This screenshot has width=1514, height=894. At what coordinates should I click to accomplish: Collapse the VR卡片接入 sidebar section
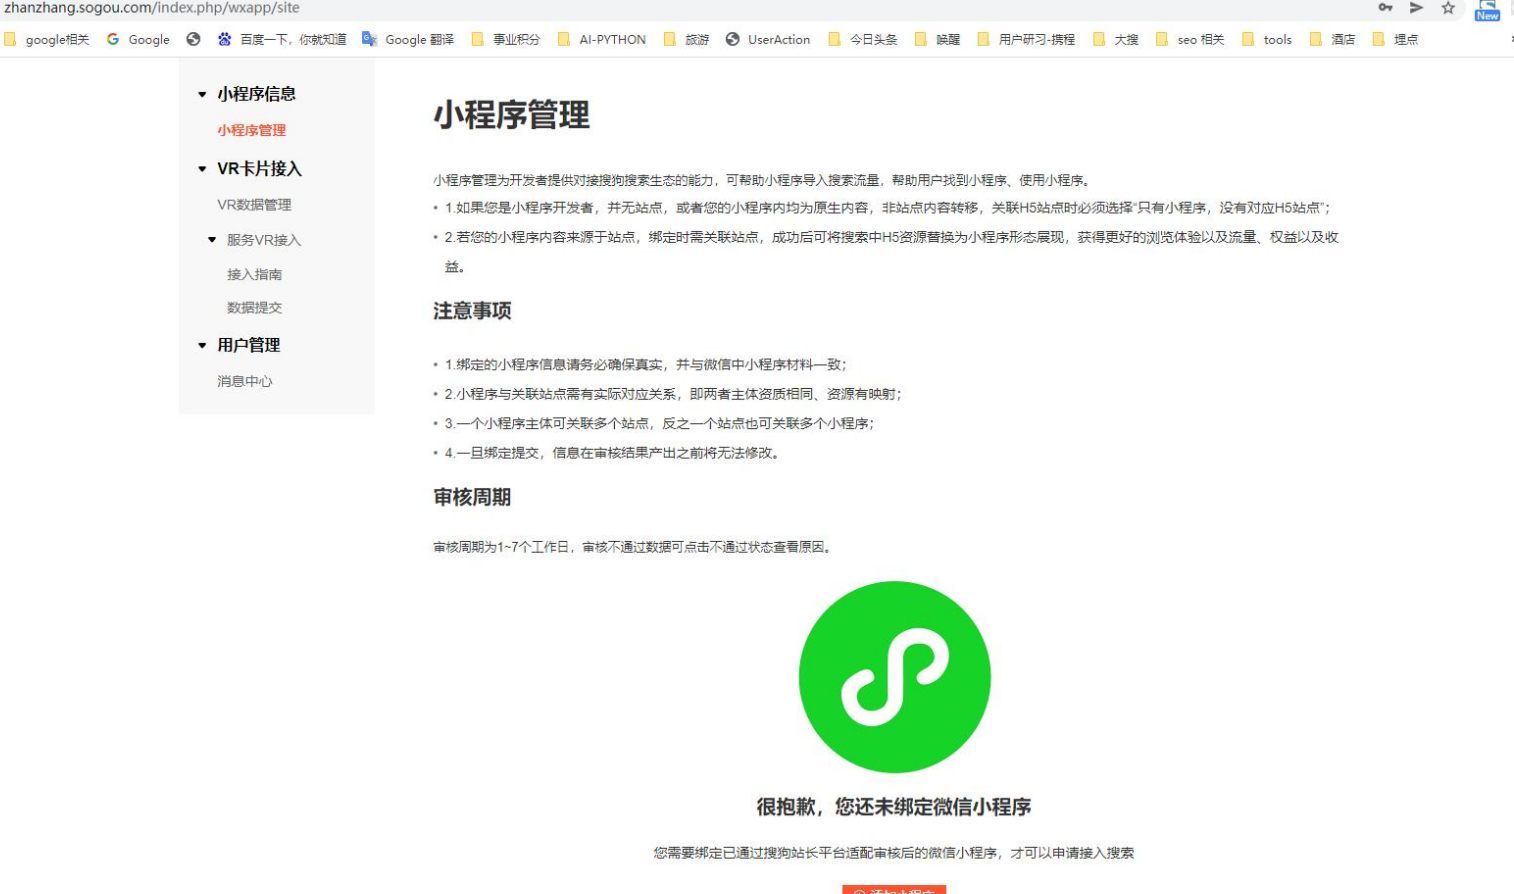click(x=202, y=169)
